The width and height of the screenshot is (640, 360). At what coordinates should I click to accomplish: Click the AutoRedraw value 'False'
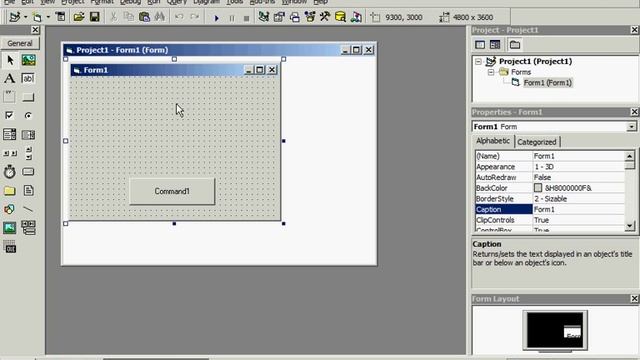click(x=542, y=178)
